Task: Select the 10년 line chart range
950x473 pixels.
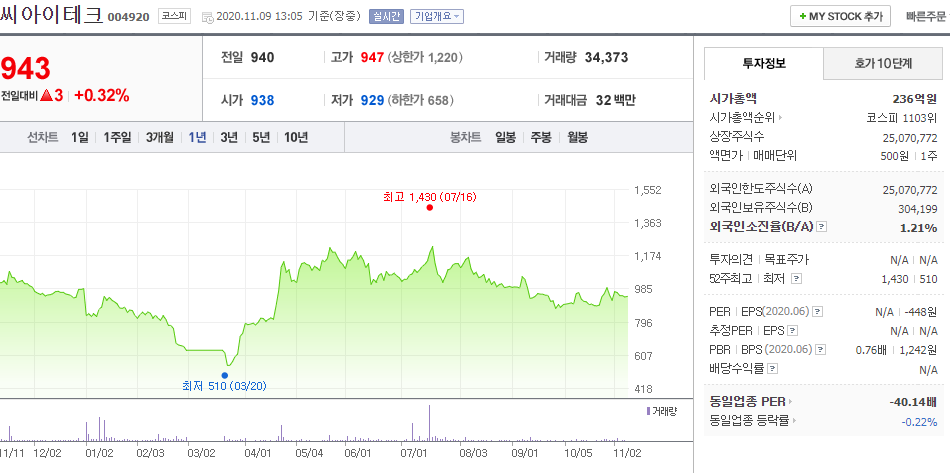Action: pos(296,137)
